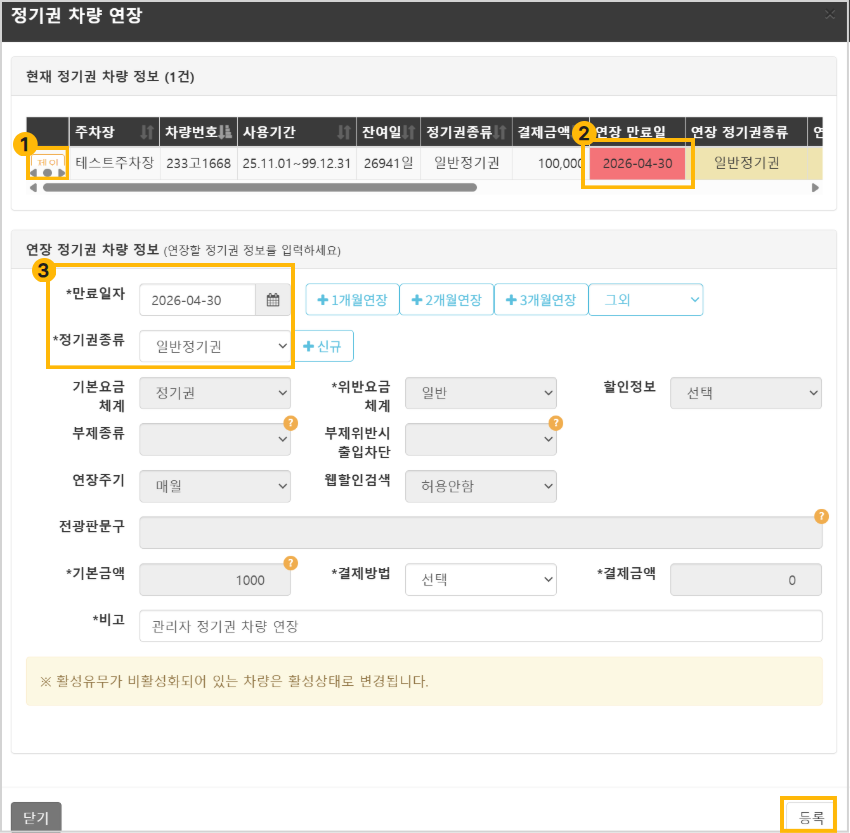The image size is (850, 833).
Task: Open 부제종류 dropdown
Action: pyautogui.click(x=215, y=440)
